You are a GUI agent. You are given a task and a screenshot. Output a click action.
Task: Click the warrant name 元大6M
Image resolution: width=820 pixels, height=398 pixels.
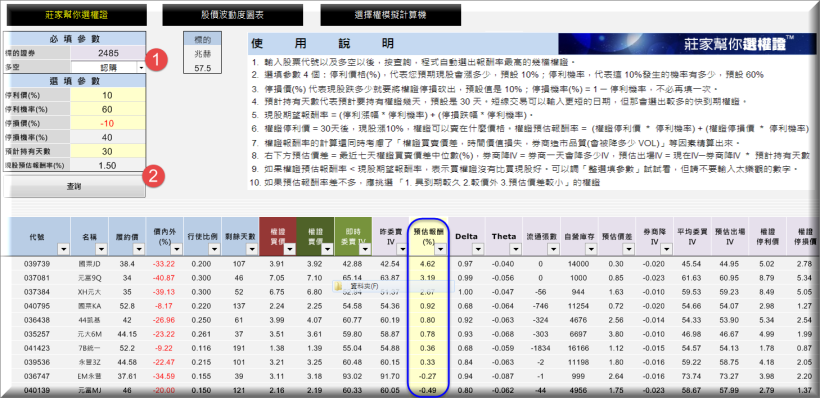pyautogui.click(x=89, y=333)
